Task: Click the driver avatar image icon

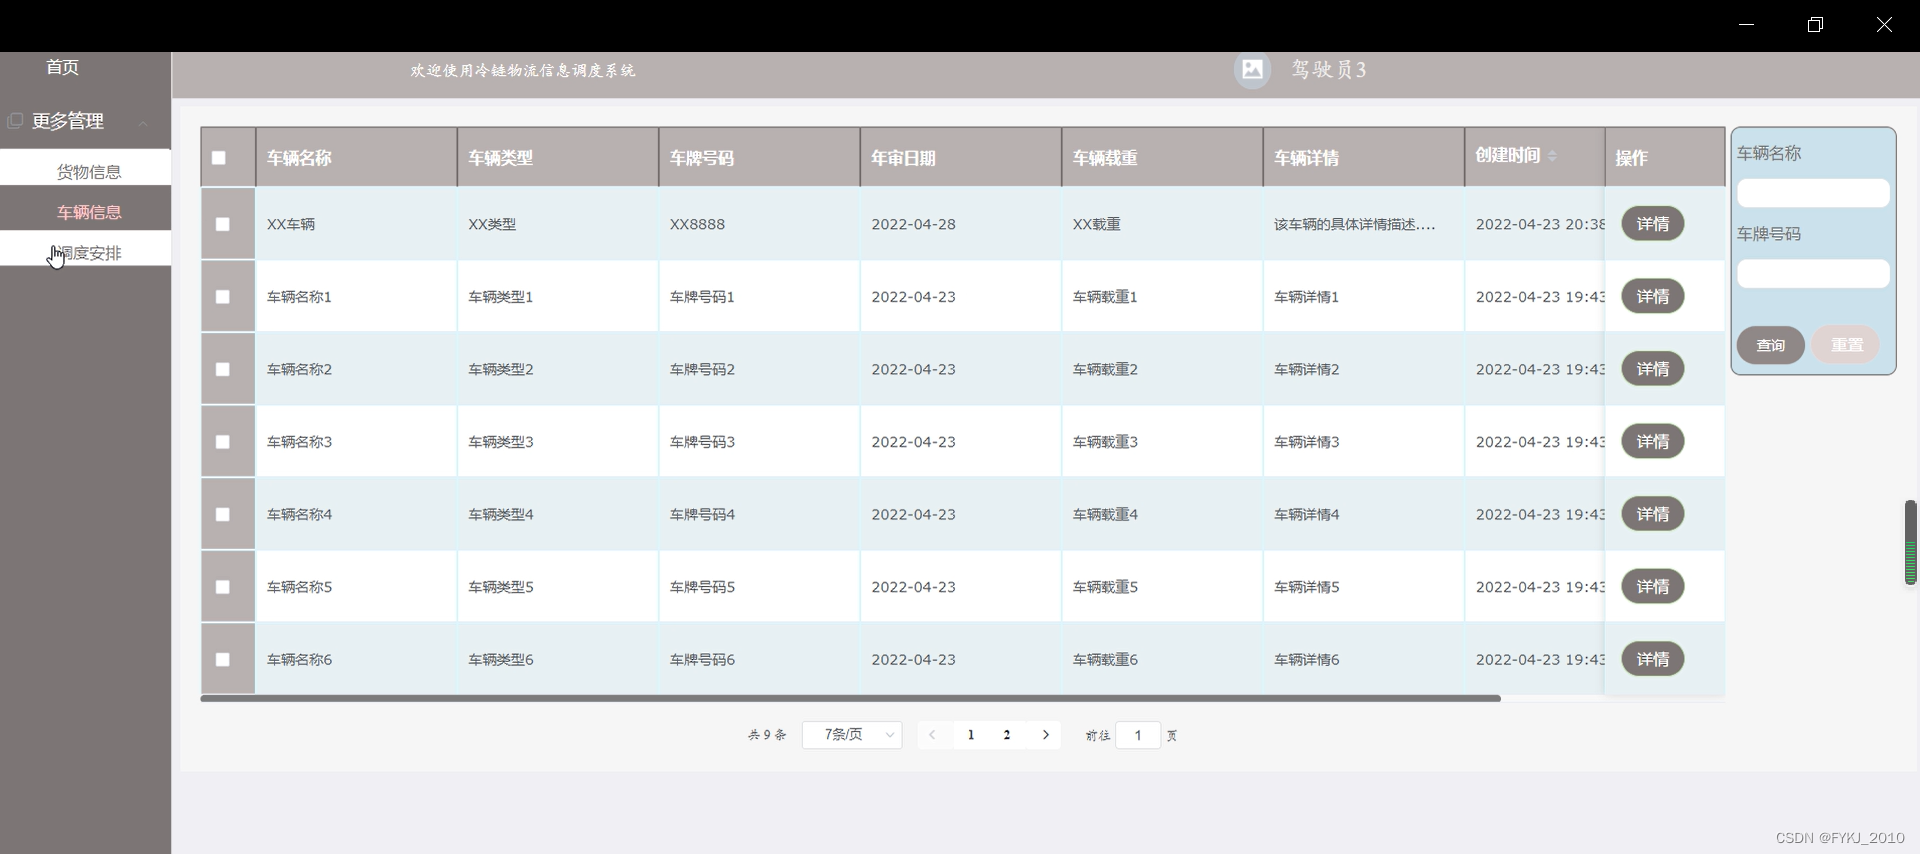Action: 1252,69
